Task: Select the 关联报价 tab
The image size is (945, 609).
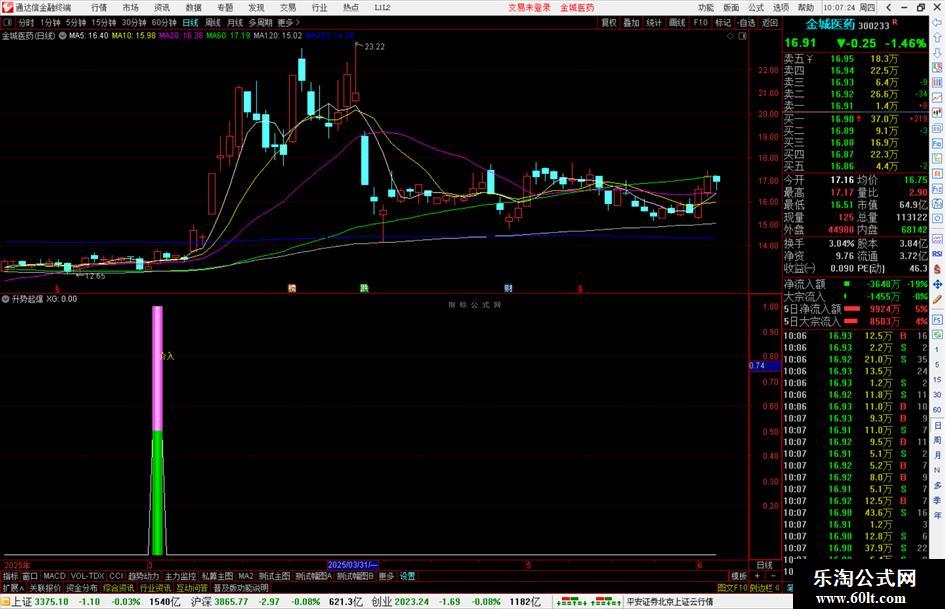Action: tap(45, 588)
